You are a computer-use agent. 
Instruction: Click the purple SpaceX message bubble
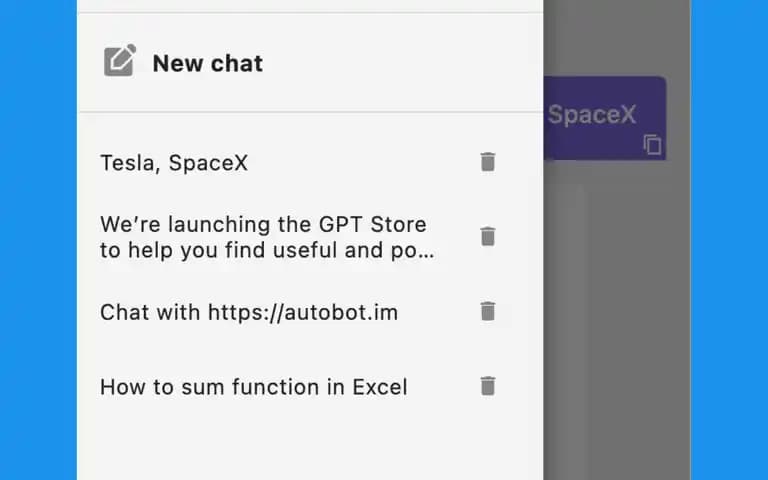coord(605,118)
